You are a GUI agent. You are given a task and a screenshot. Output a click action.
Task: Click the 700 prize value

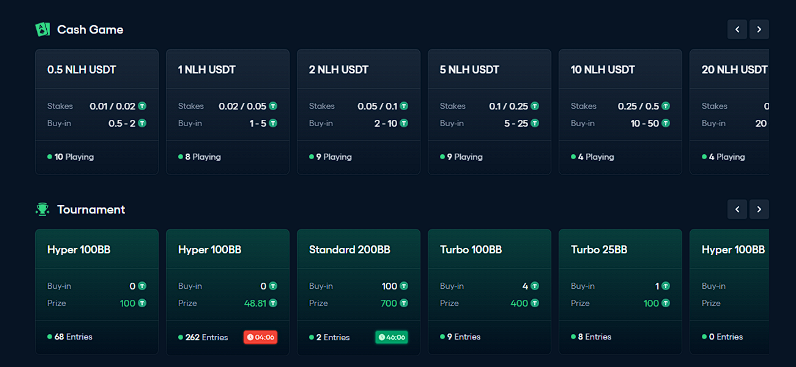click(389, 303)
